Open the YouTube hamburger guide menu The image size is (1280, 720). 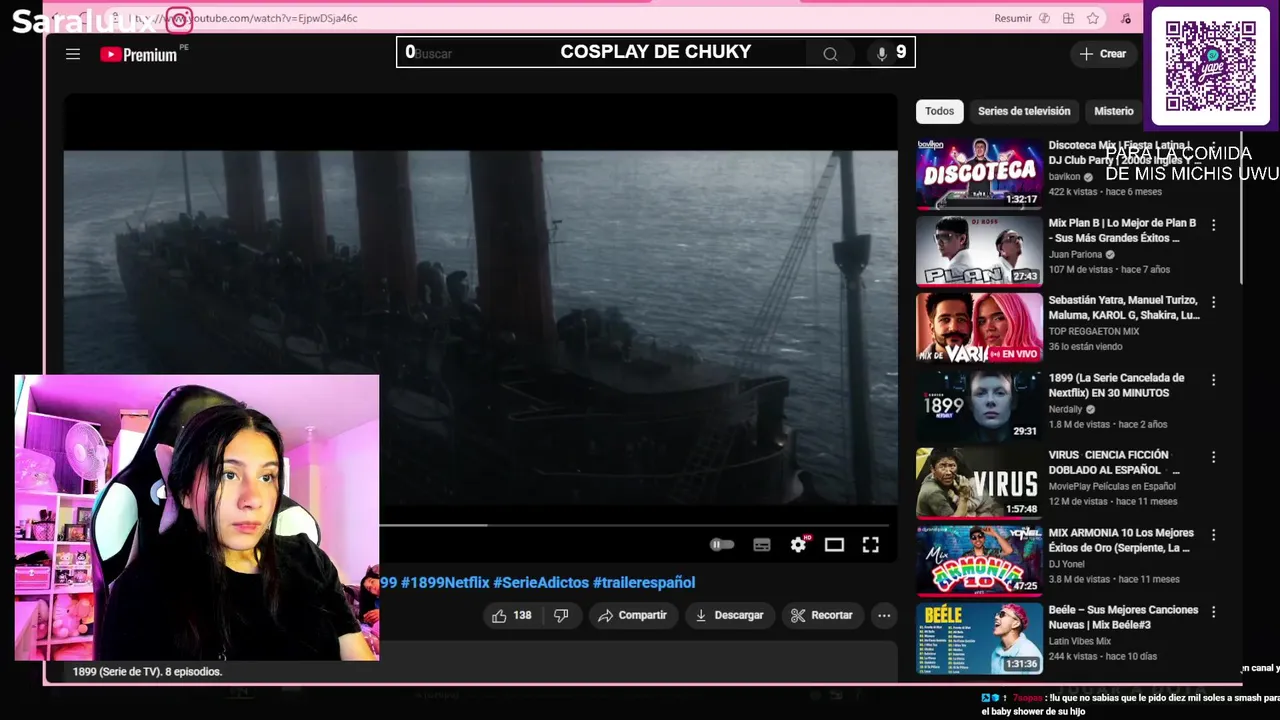pyautogui.click(x=73, y=54)
